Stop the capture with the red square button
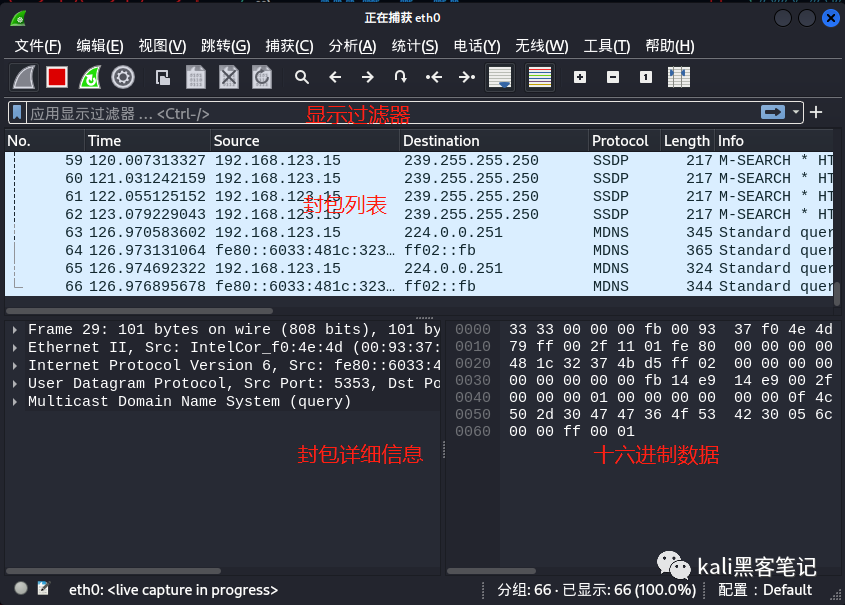845x605 pixels. tap(57, 78)
